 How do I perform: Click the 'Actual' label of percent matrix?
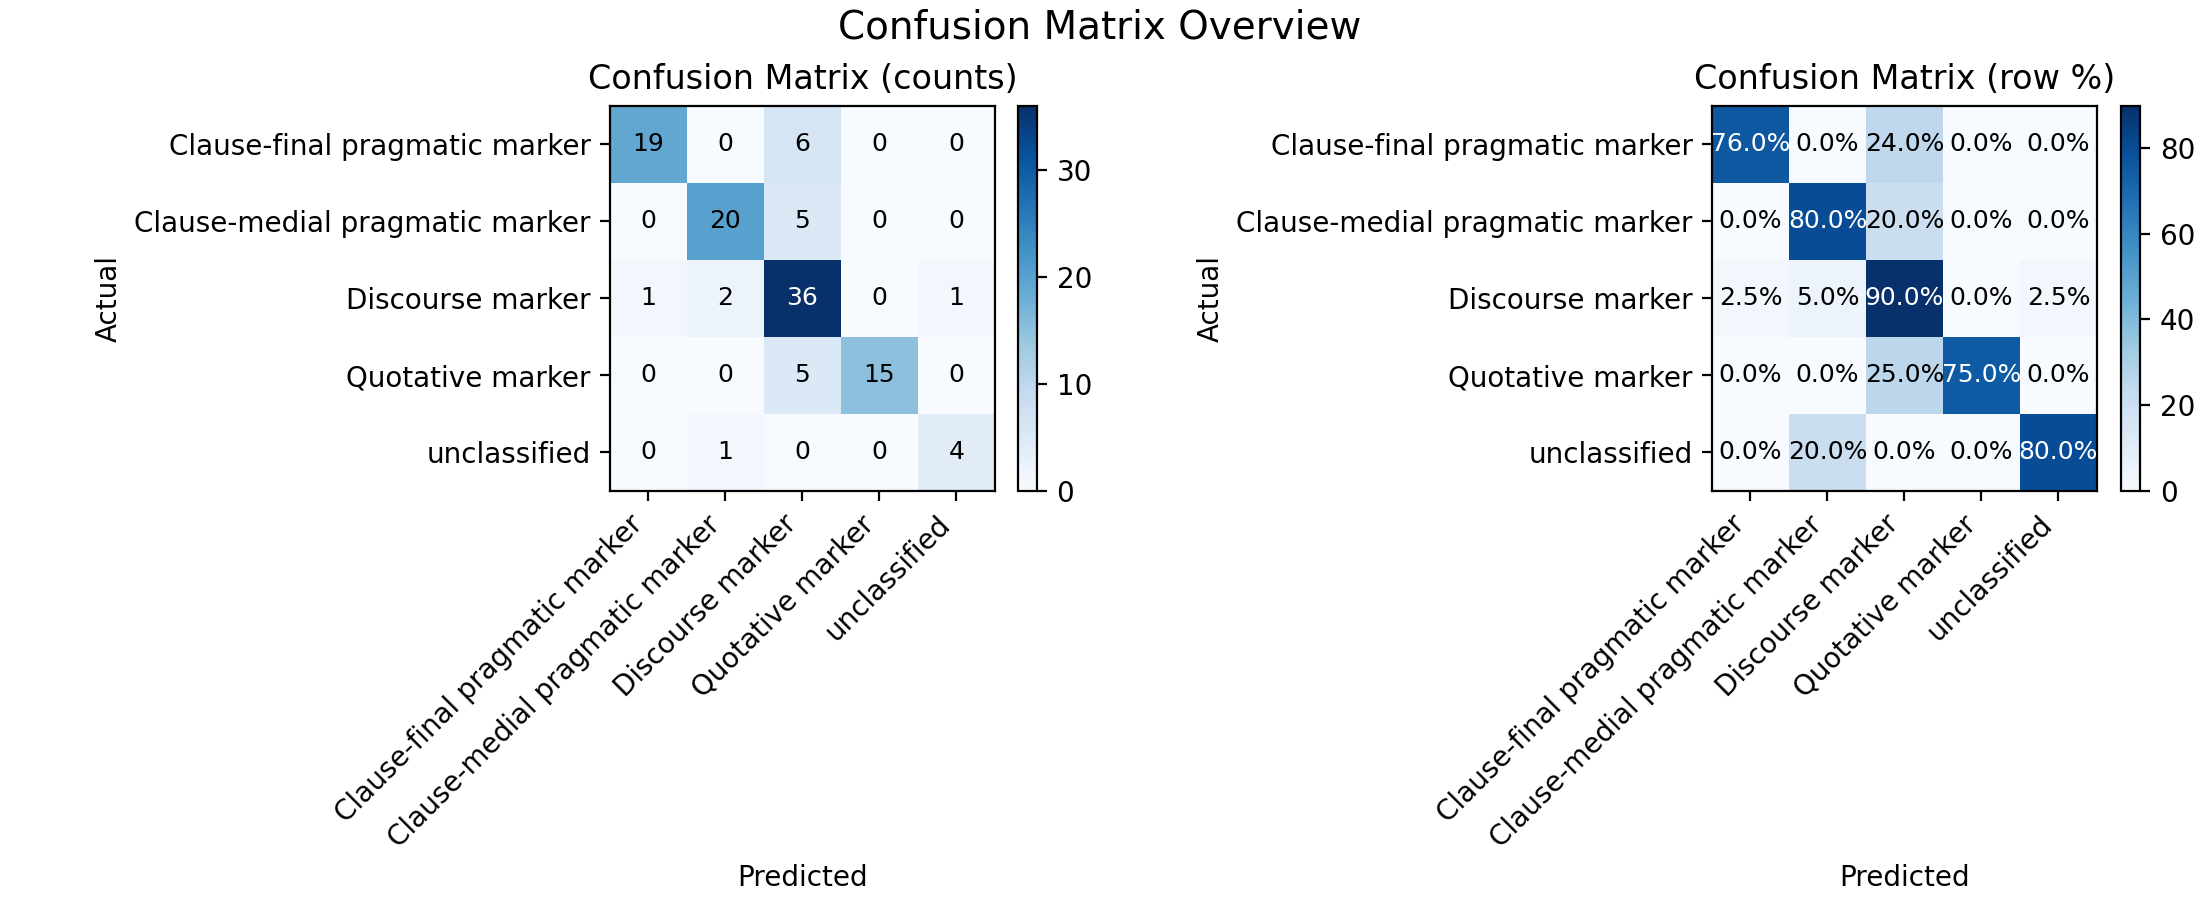[x=1209, y=299]
